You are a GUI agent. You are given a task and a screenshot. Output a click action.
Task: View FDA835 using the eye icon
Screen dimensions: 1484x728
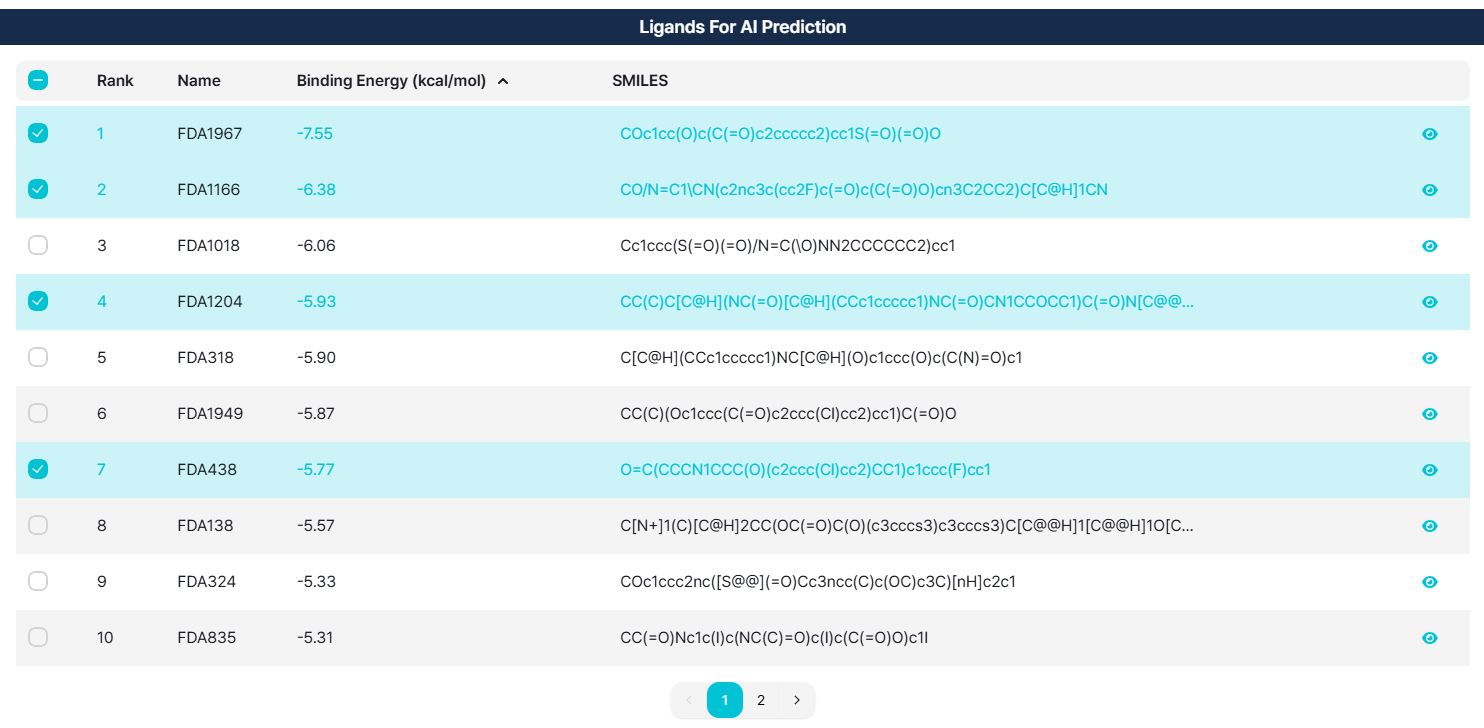coord(1429,638)
